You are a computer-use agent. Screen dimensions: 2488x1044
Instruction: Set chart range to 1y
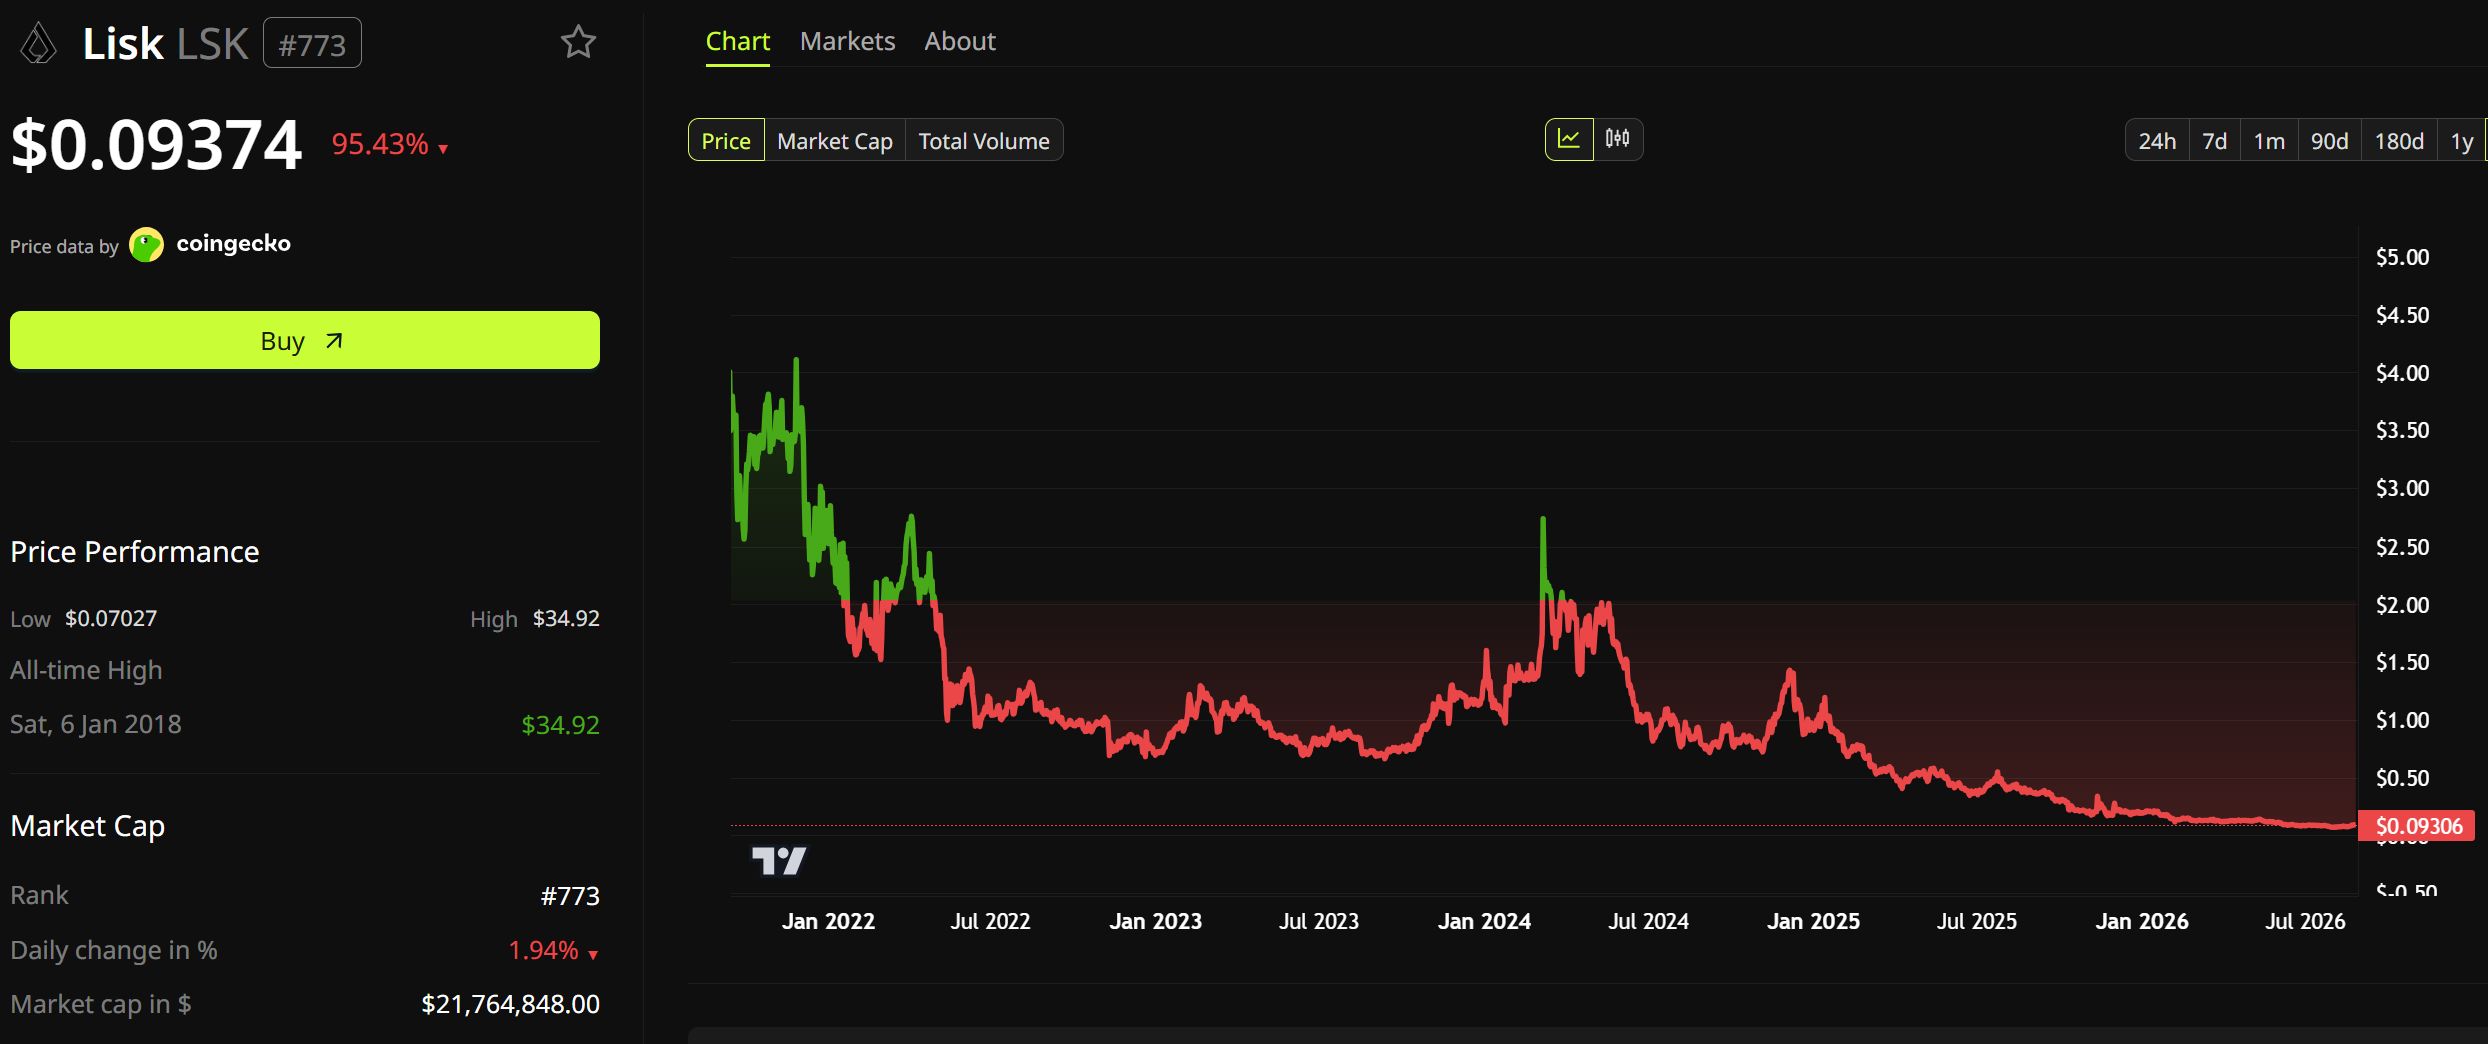coord(2462,141)
